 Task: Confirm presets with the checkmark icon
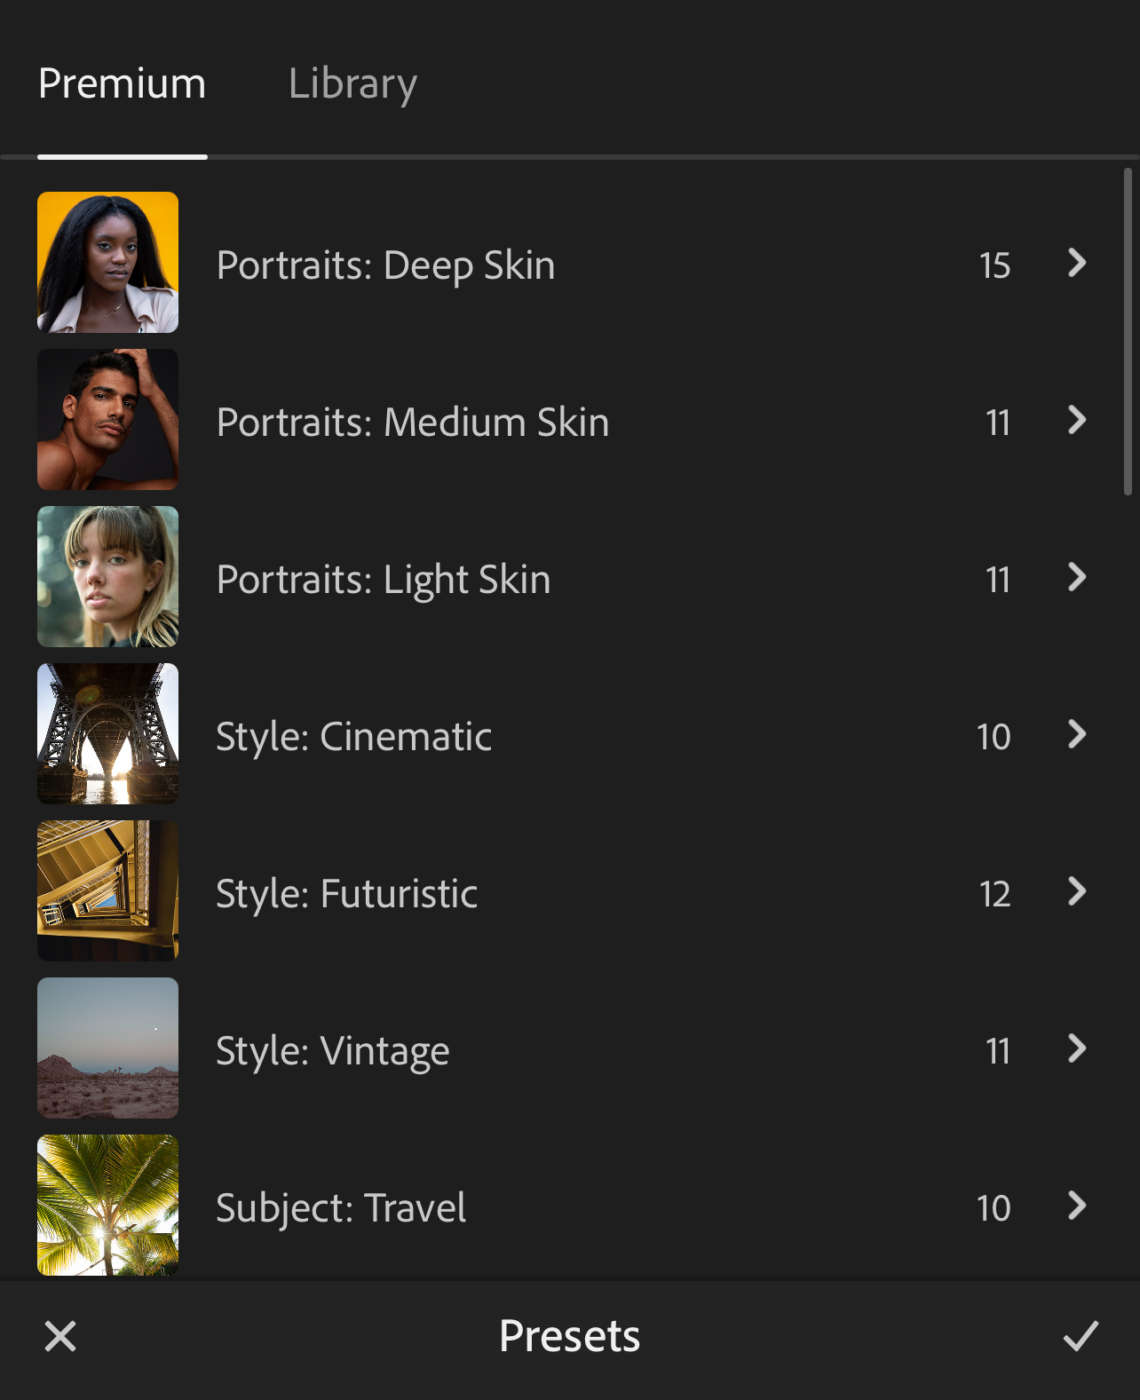[x=1080, y=1336]
